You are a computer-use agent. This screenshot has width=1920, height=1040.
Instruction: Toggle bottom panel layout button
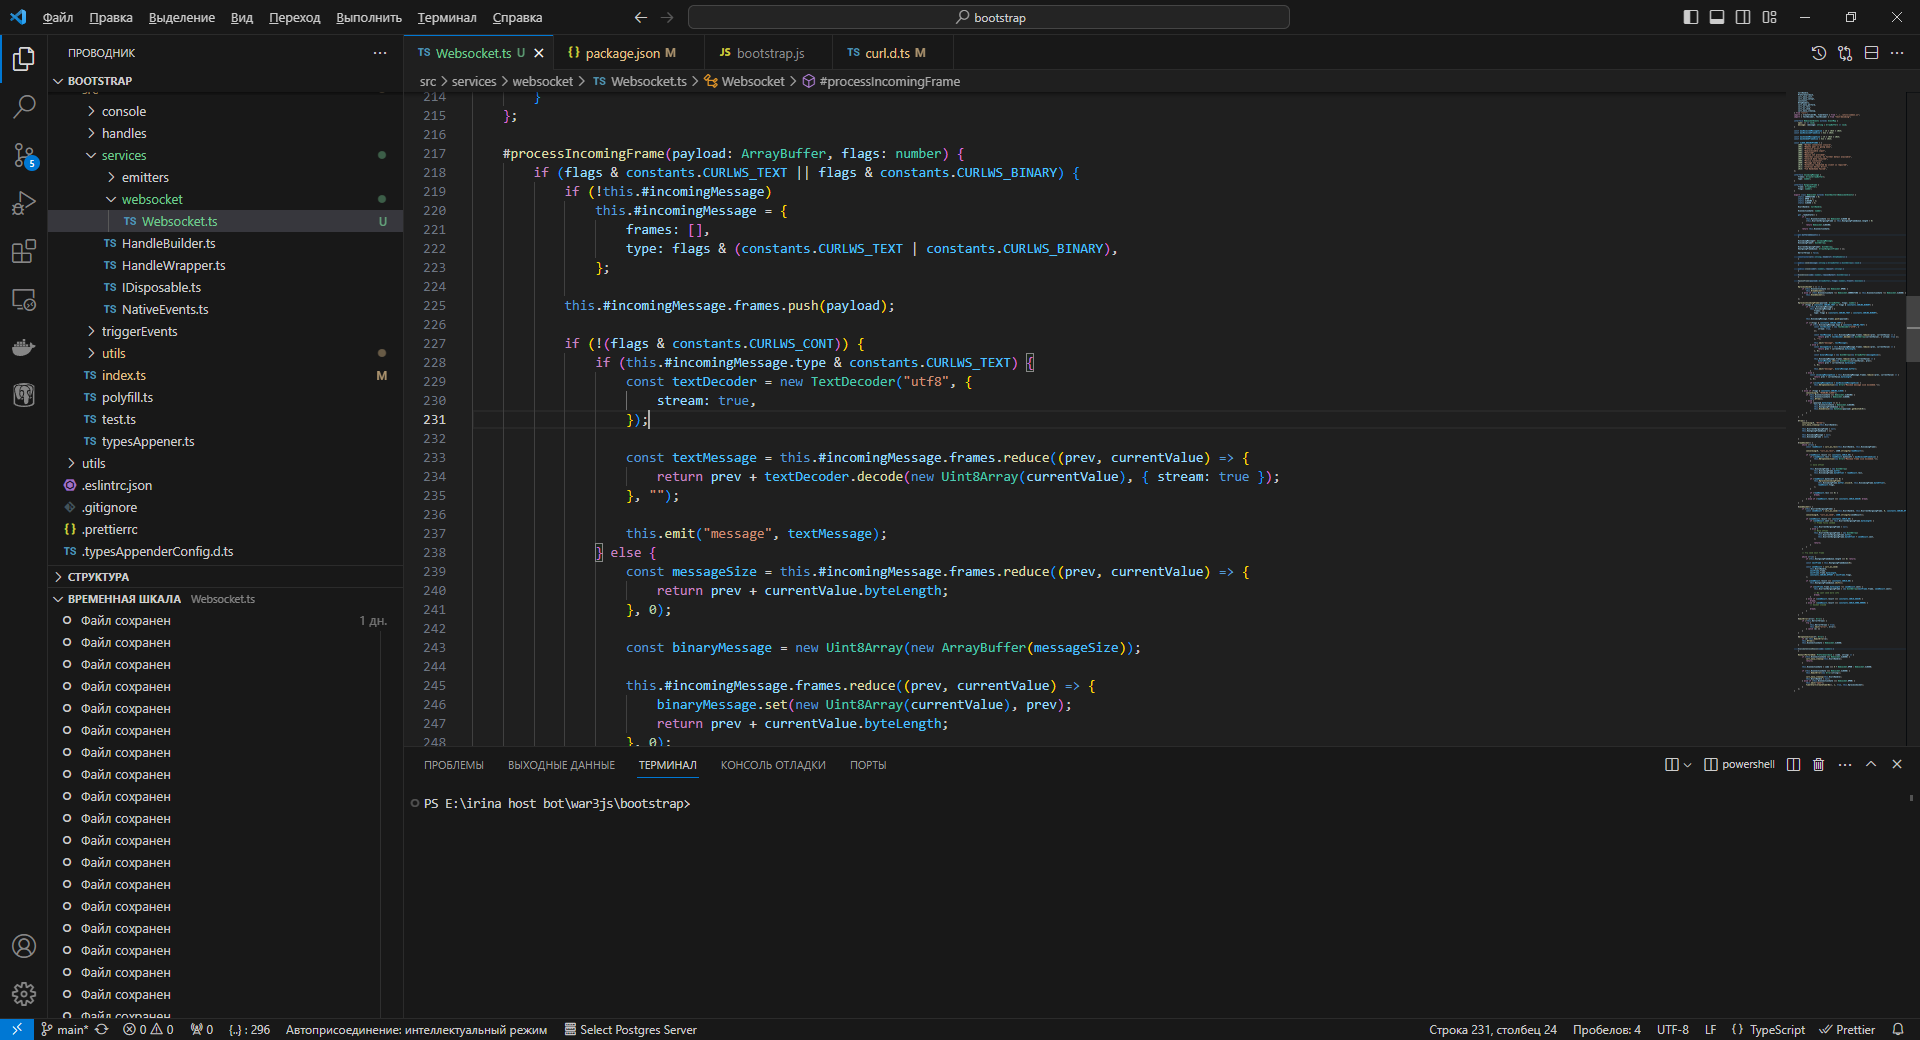pyautogui.click(x=1716, y=17)
